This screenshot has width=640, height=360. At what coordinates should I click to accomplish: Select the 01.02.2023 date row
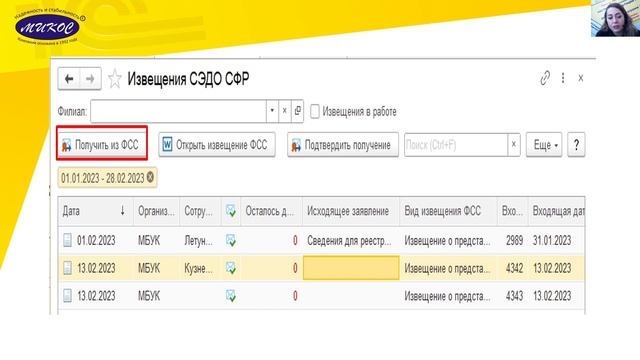(321, 240)
